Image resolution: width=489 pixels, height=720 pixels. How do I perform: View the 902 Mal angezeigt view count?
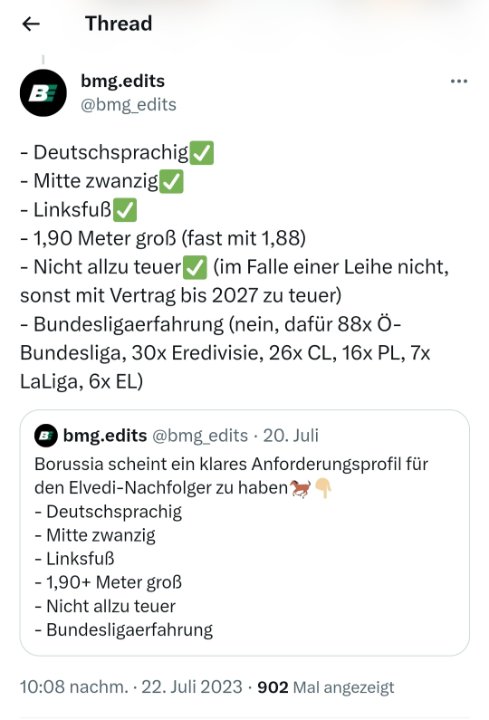tap(326, 687)
